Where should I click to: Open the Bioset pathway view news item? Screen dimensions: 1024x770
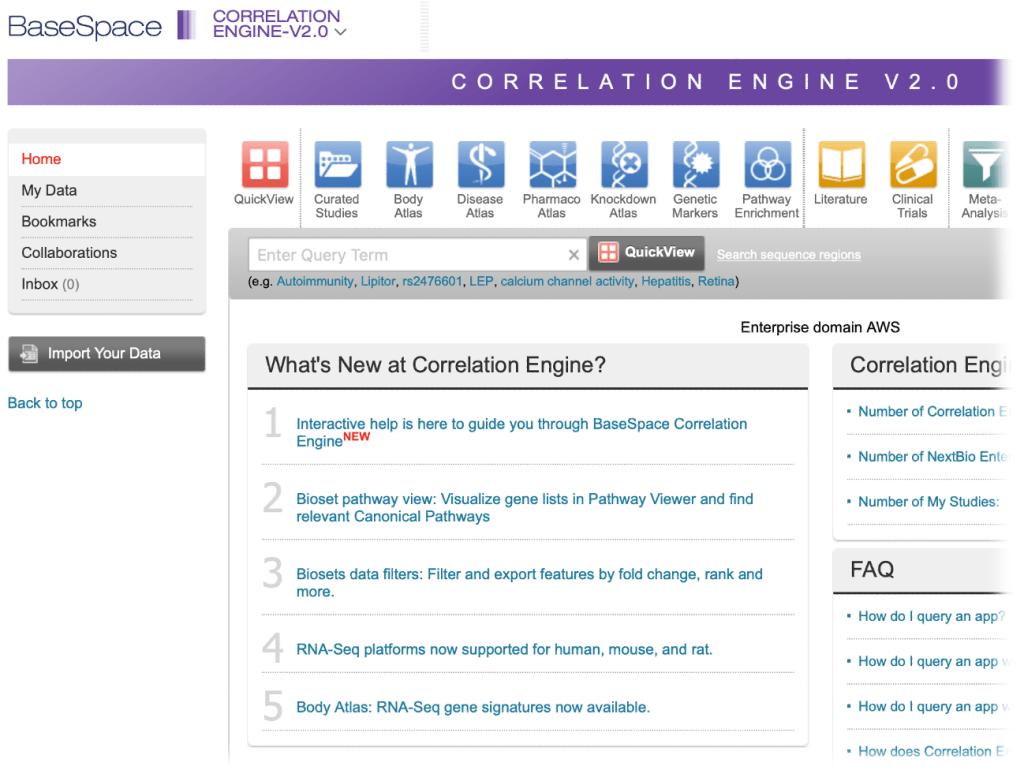[524, 507]
